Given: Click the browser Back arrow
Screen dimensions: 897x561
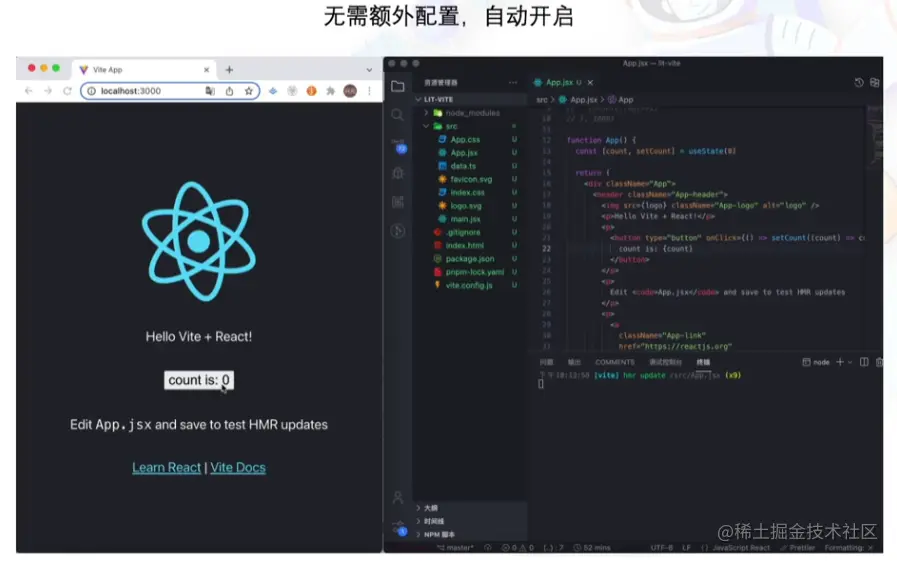Looking at the screenshot, I should (x=29, y=91).
